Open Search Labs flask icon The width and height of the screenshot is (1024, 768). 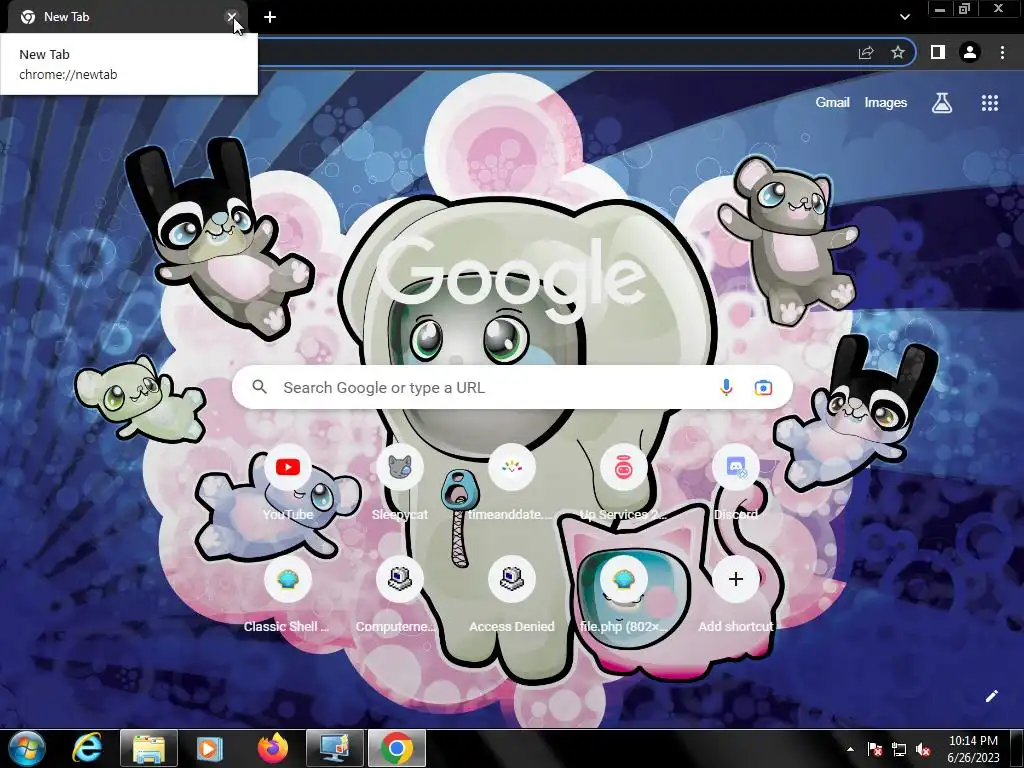tap(941, 103)
